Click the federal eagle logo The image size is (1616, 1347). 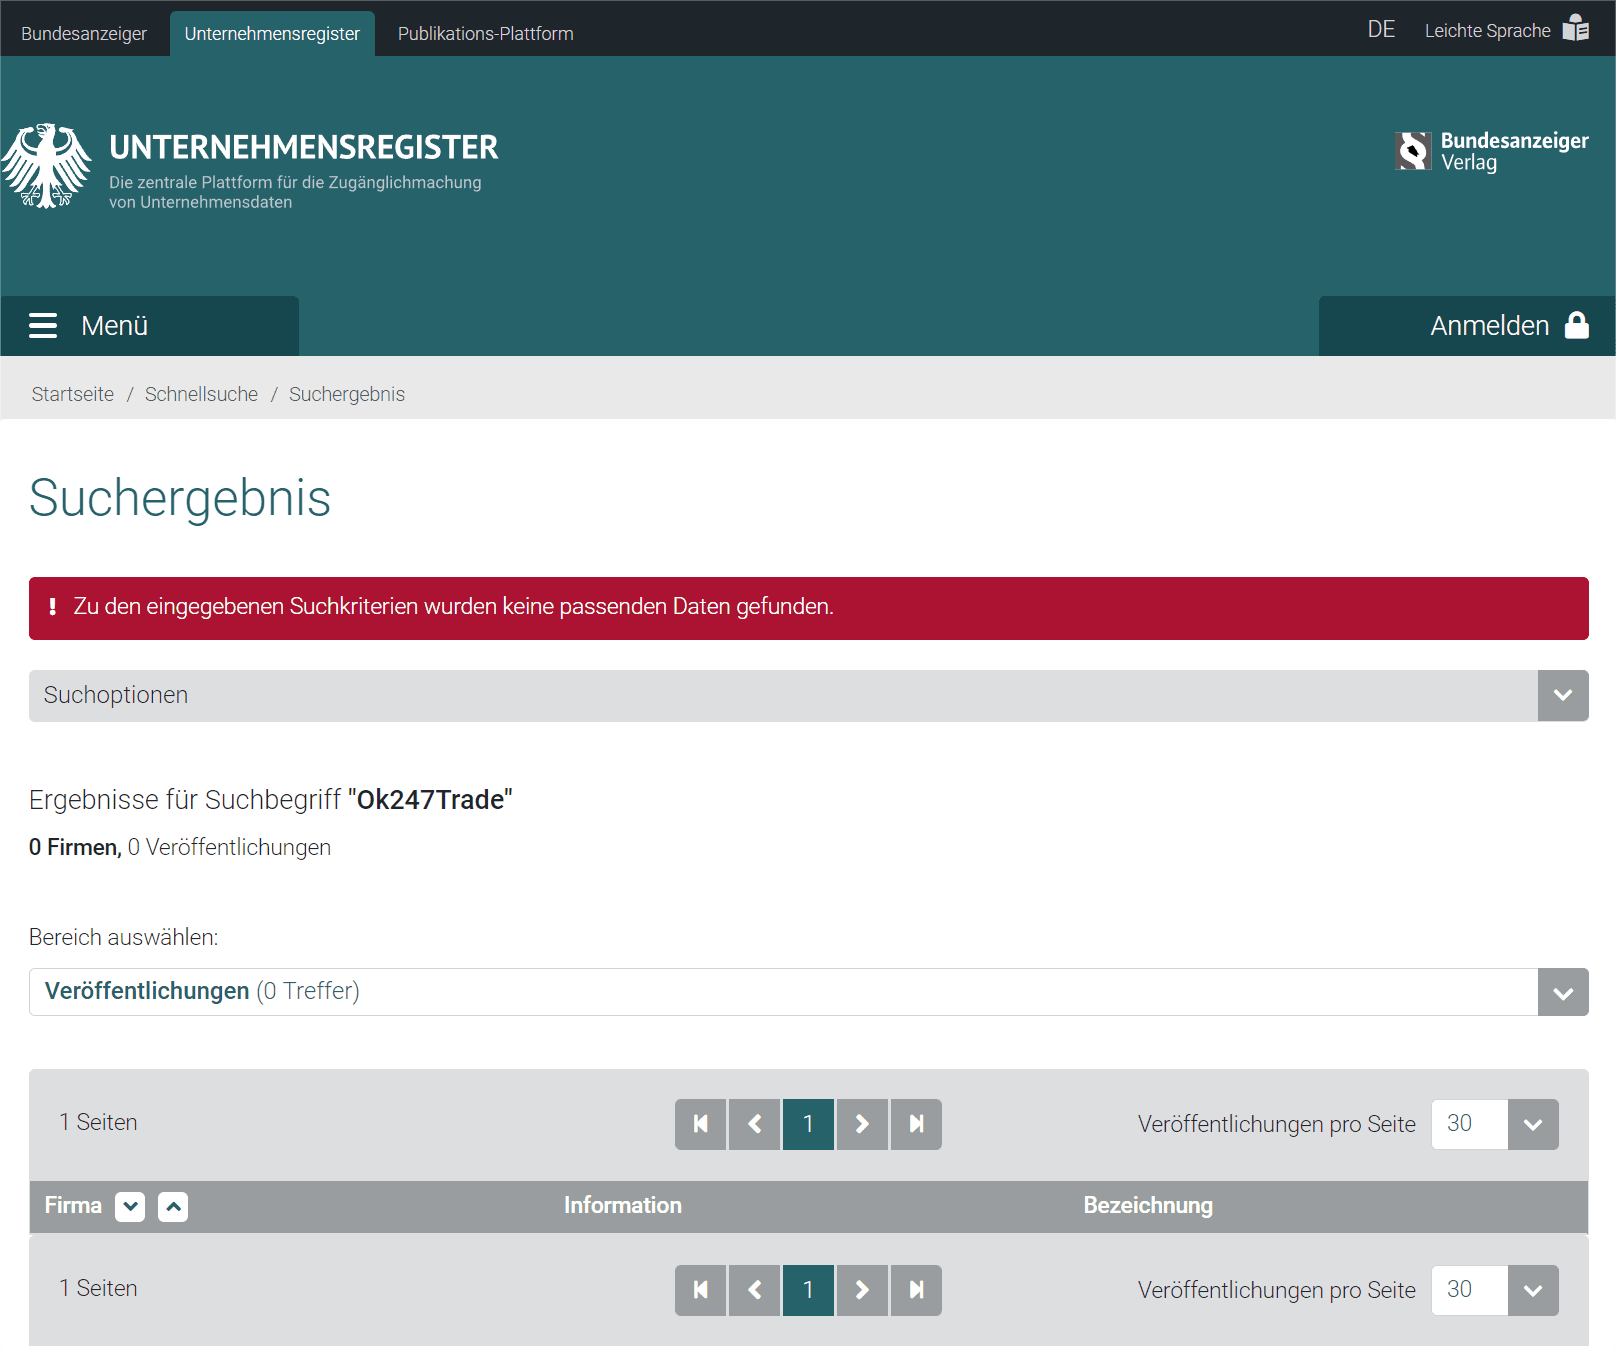point(46,166)
